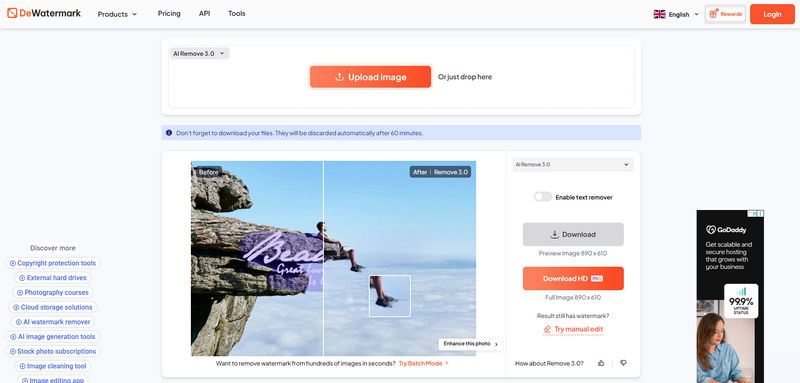Open the Tools menu item
Screen dimensions: 800x383
[x=237, y=14]
